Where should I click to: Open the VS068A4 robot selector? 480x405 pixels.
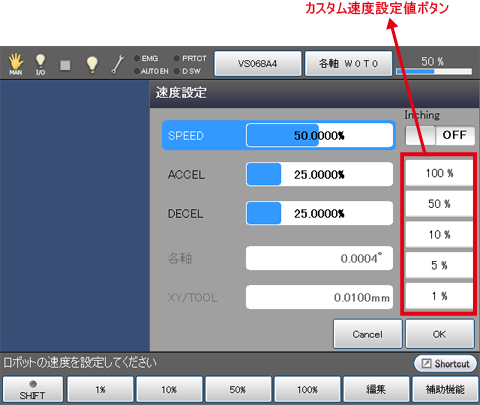tap(258, 63)
